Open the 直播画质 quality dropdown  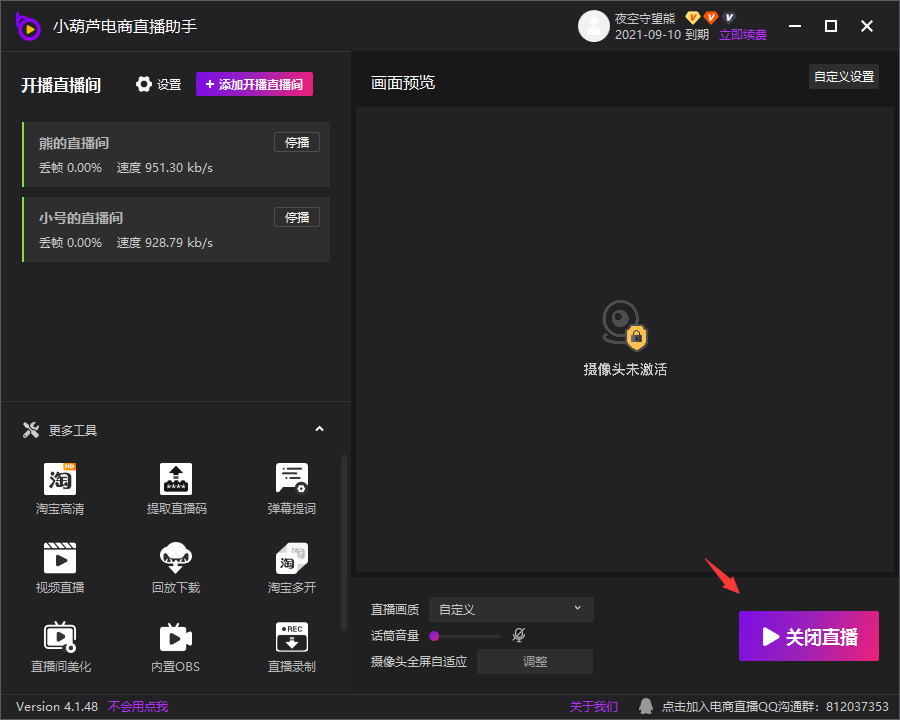[x=511, y=609]
